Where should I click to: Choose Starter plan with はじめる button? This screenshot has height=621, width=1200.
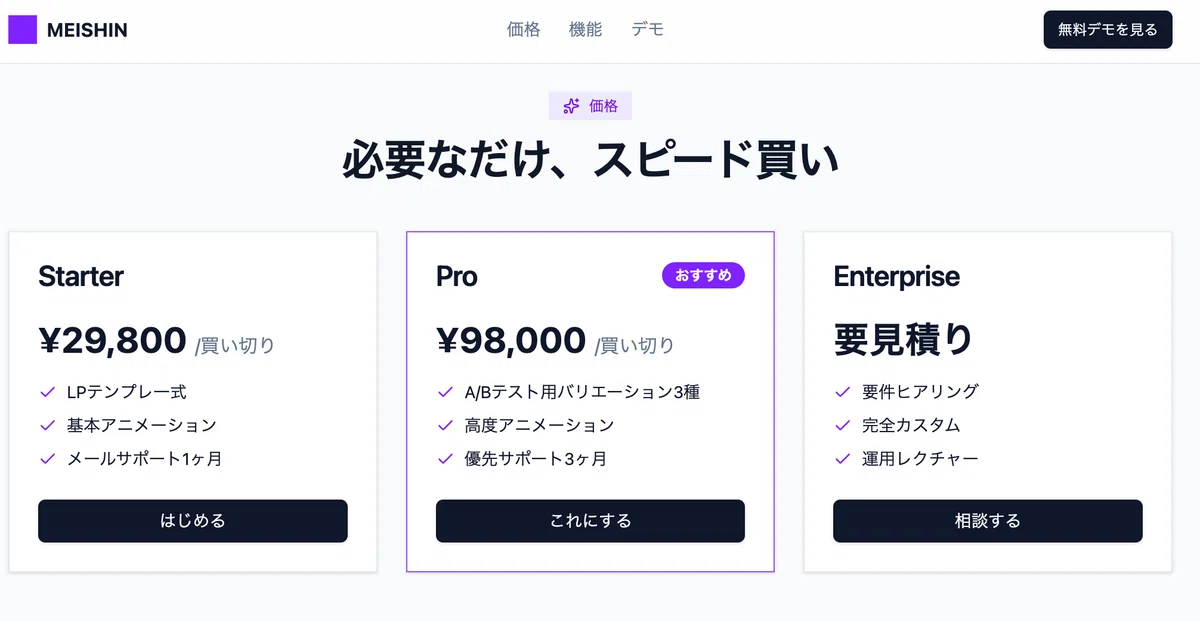pos(193,521)
